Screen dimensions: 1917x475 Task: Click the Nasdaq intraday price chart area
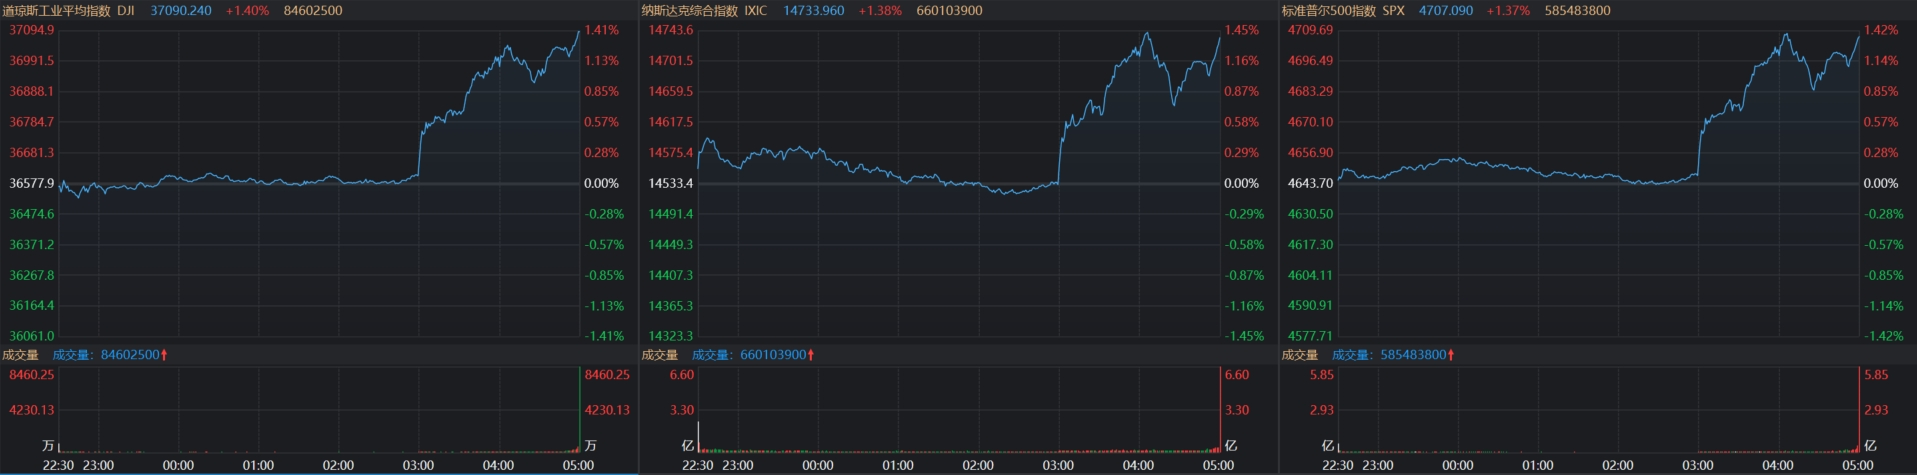click(x=959, y=183)
